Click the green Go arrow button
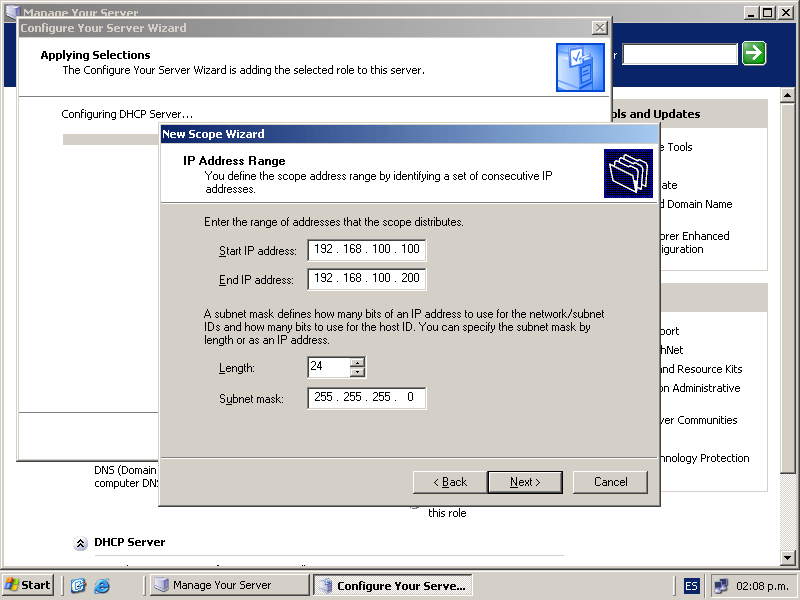This screenshot has height=600, width=800. (x=754, y=54)
